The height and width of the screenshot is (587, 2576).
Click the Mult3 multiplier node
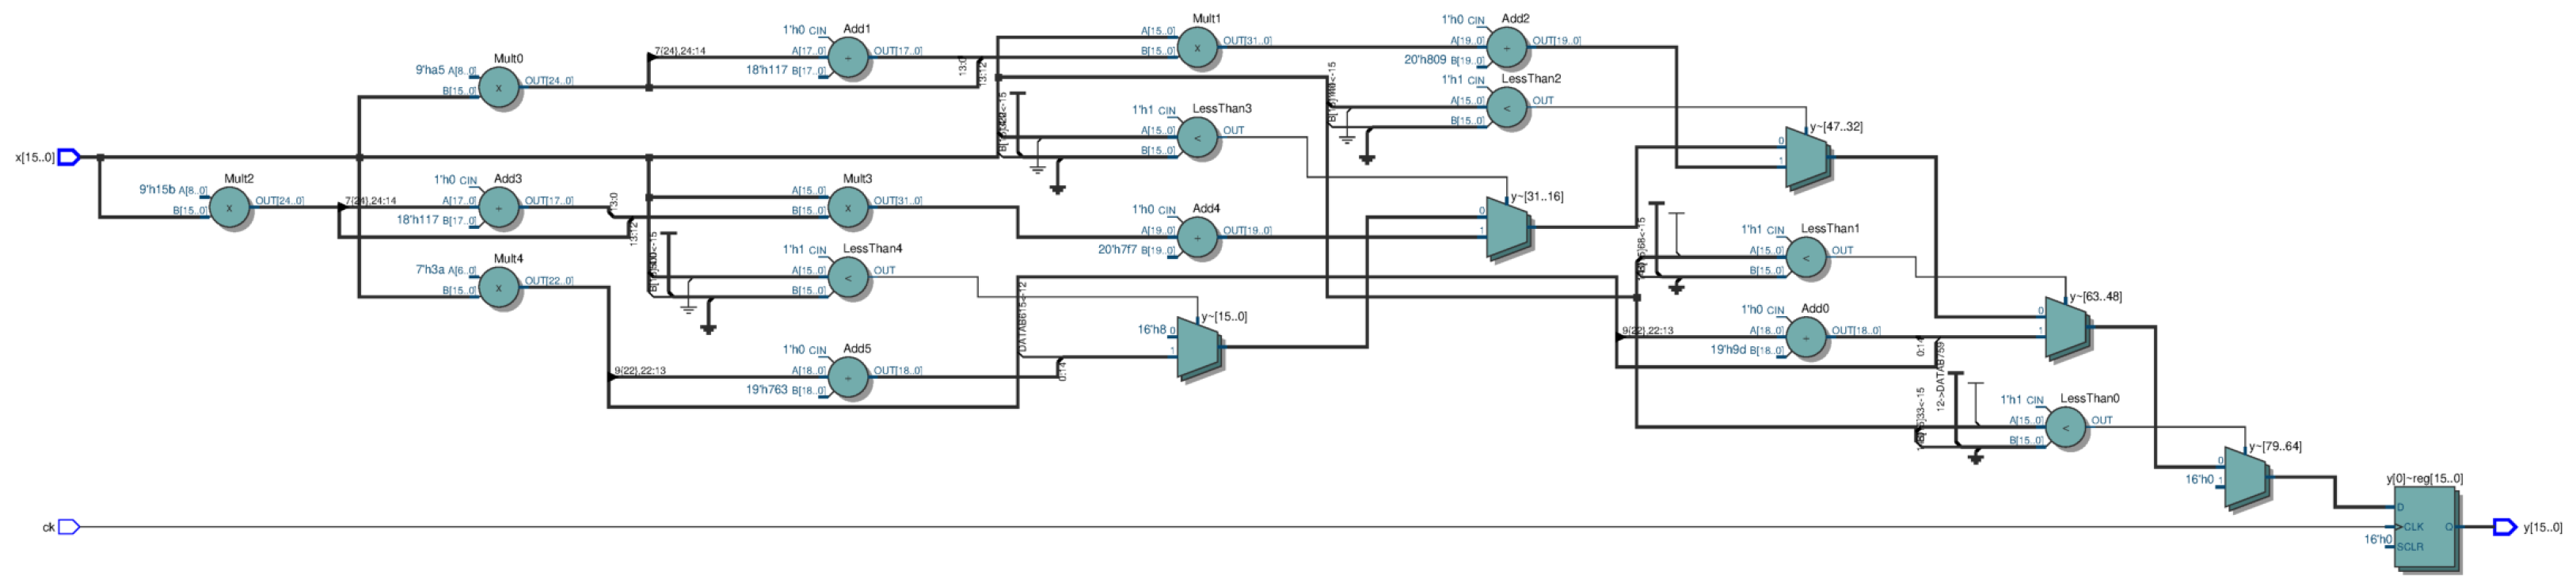(847, 208)
